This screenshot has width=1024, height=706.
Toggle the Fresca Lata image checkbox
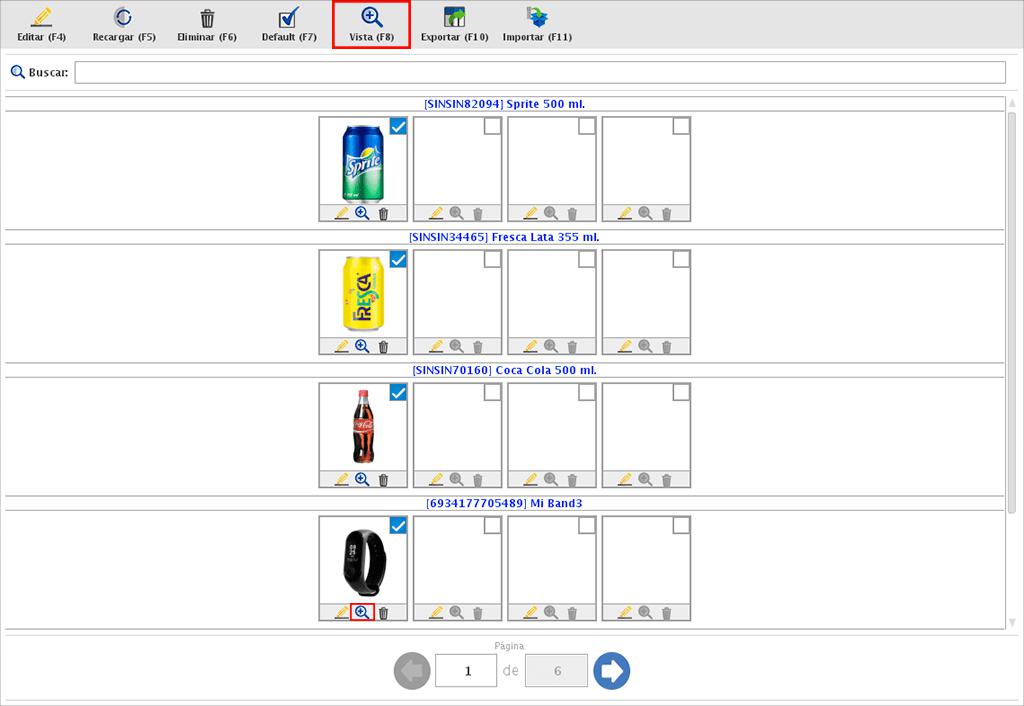click(x=398, y=259)
